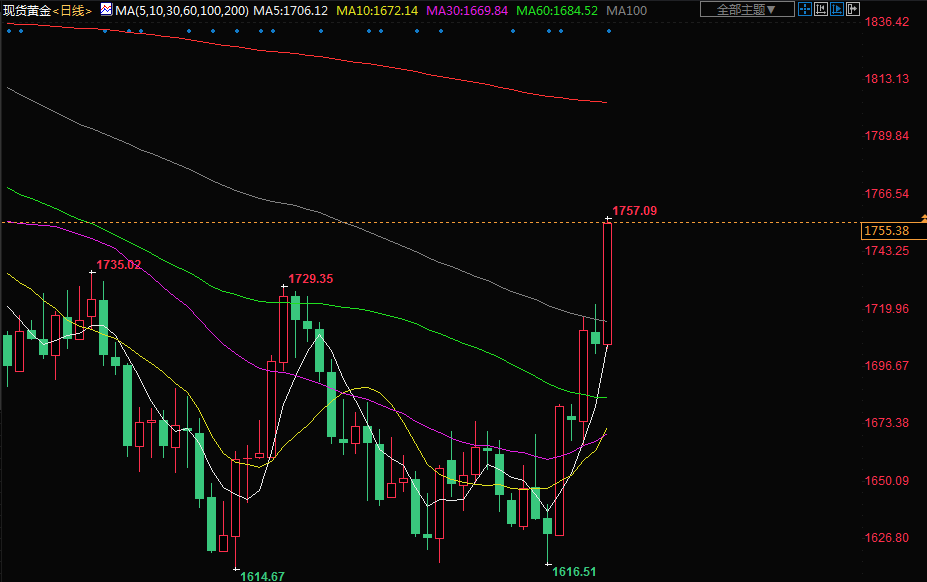Select the MA5:1706.12 label
Image resolution: width=927 pixels, height=582 pixels.
point(290,10)
